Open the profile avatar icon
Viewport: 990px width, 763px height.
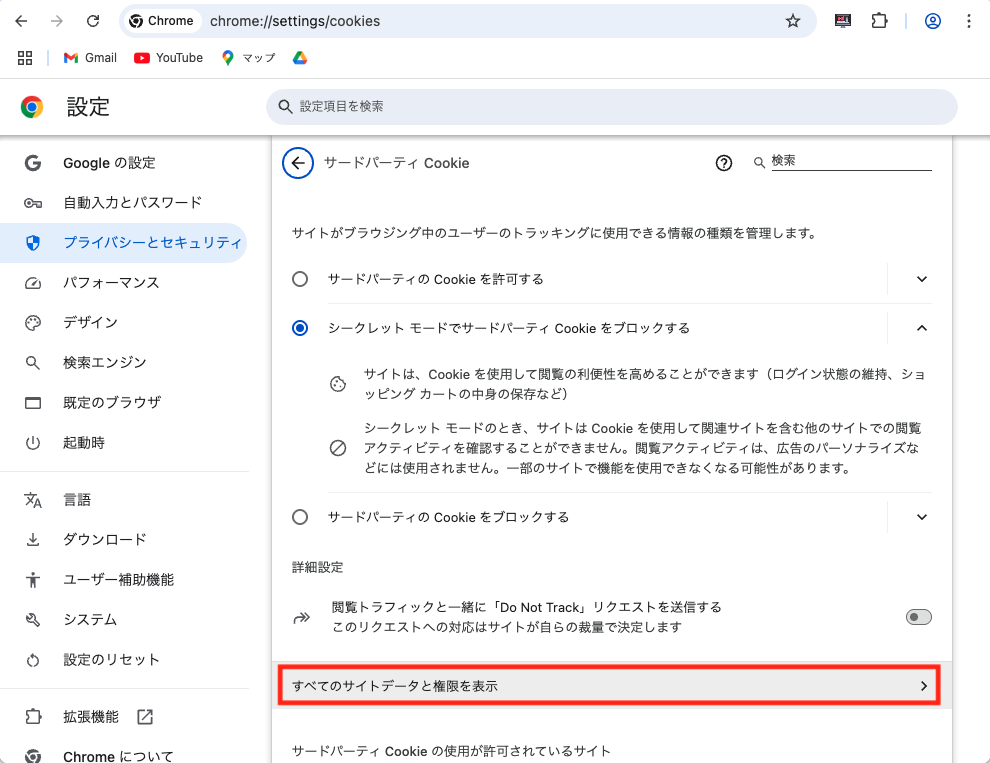[x=933, y=21]
